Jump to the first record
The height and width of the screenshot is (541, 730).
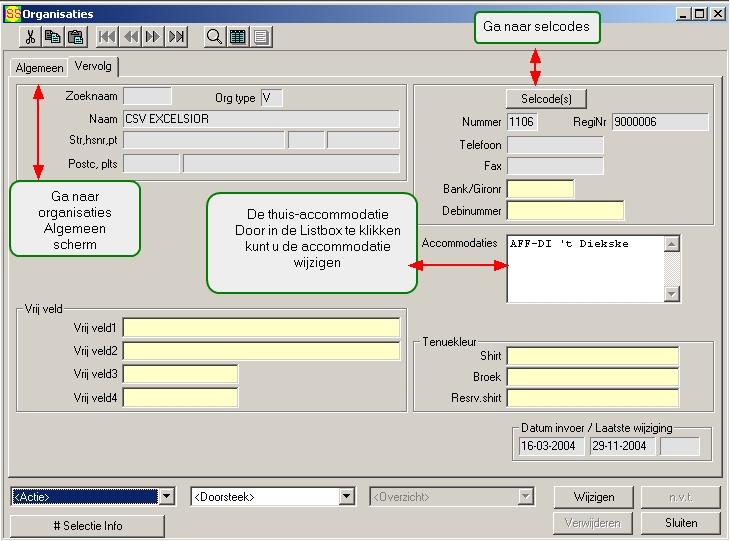(x=107, y=37)
